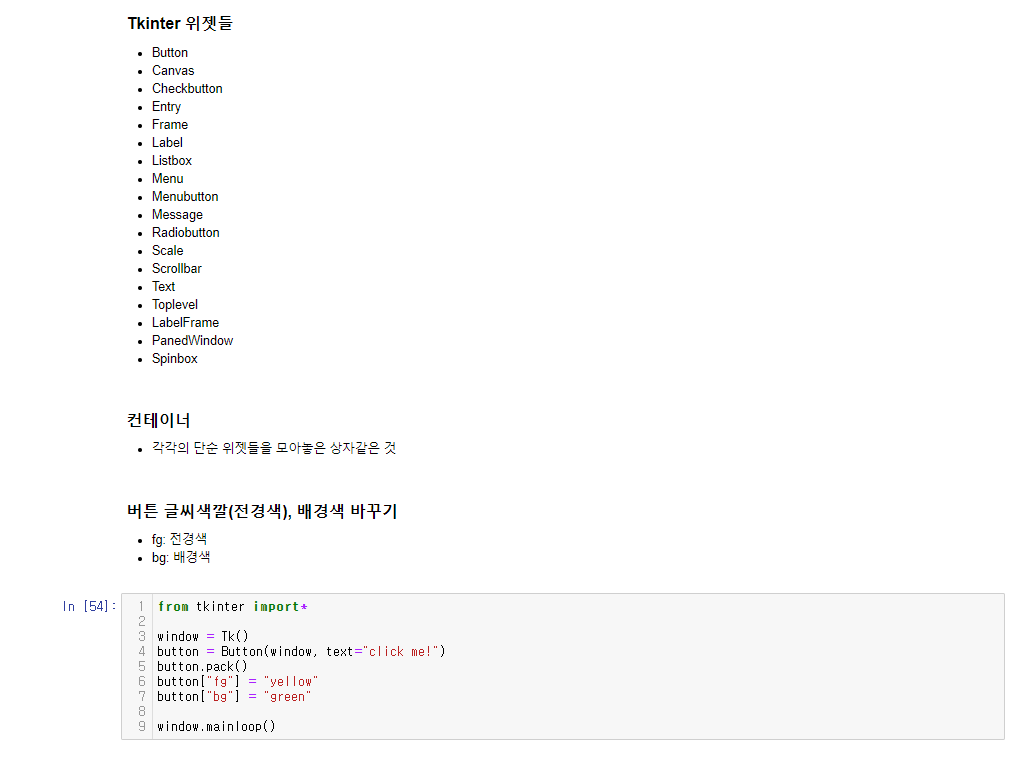Click the 'LabelFrame' list item
The width and height of the screenshot is (1021, 757).
pyautogui.click(x=186, y=323)
